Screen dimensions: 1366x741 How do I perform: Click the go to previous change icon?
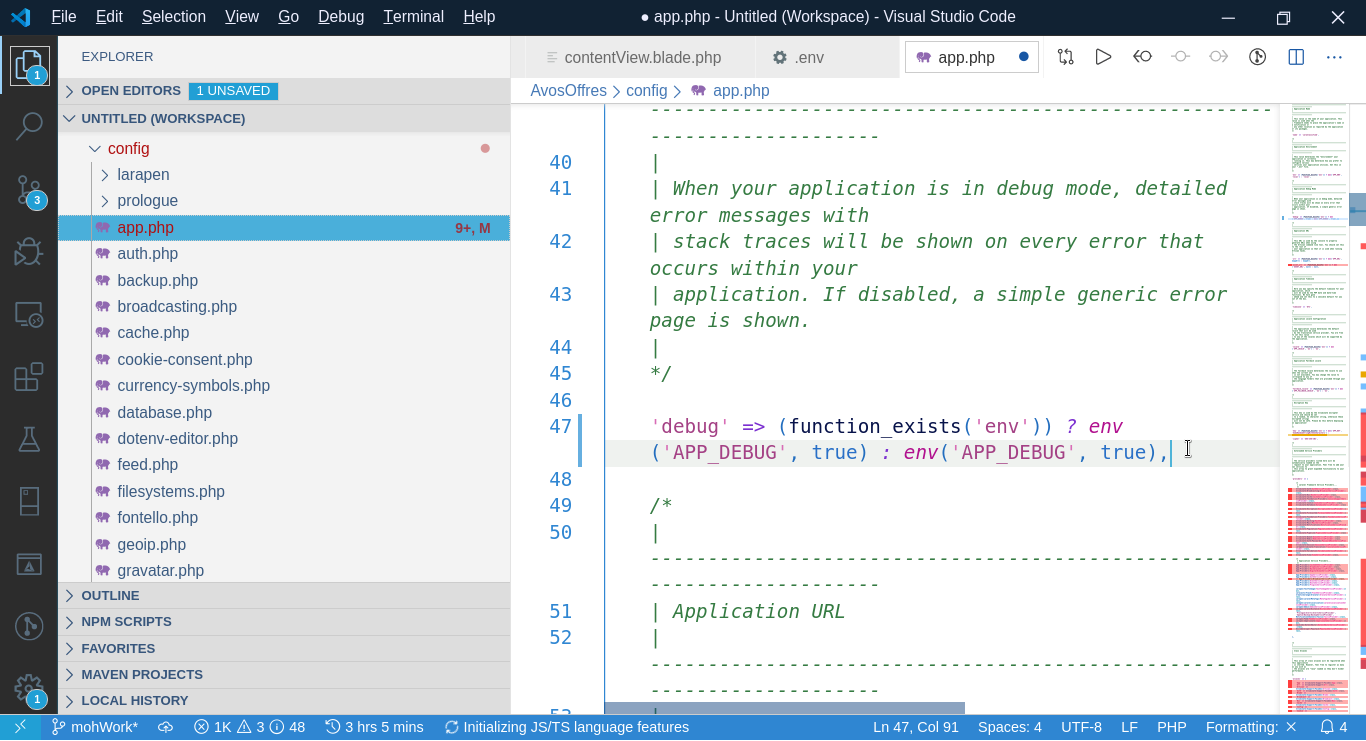tap(1142, 57)
